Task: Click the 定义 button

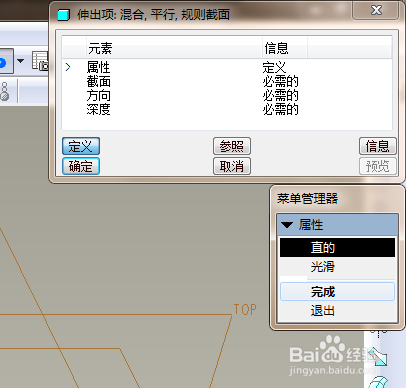Action: pos(81,146)
